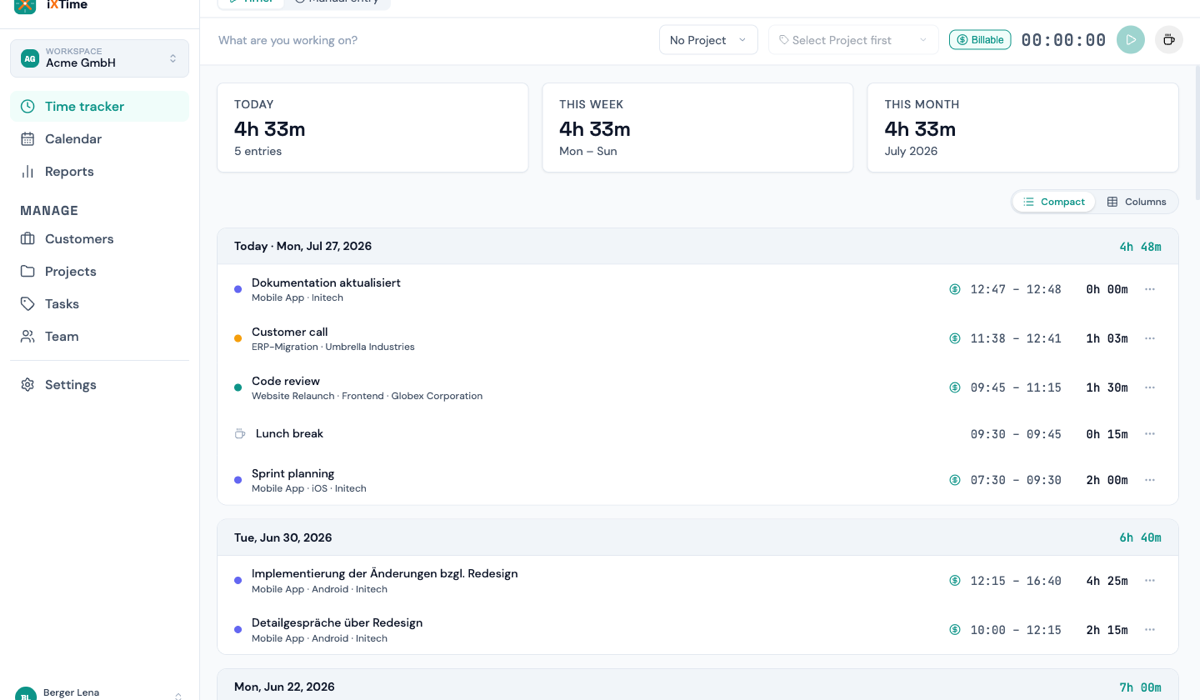The image size is (1200, 700).
Task: Click the timer display reading 00:00:00
Action: coord(1063,40)
